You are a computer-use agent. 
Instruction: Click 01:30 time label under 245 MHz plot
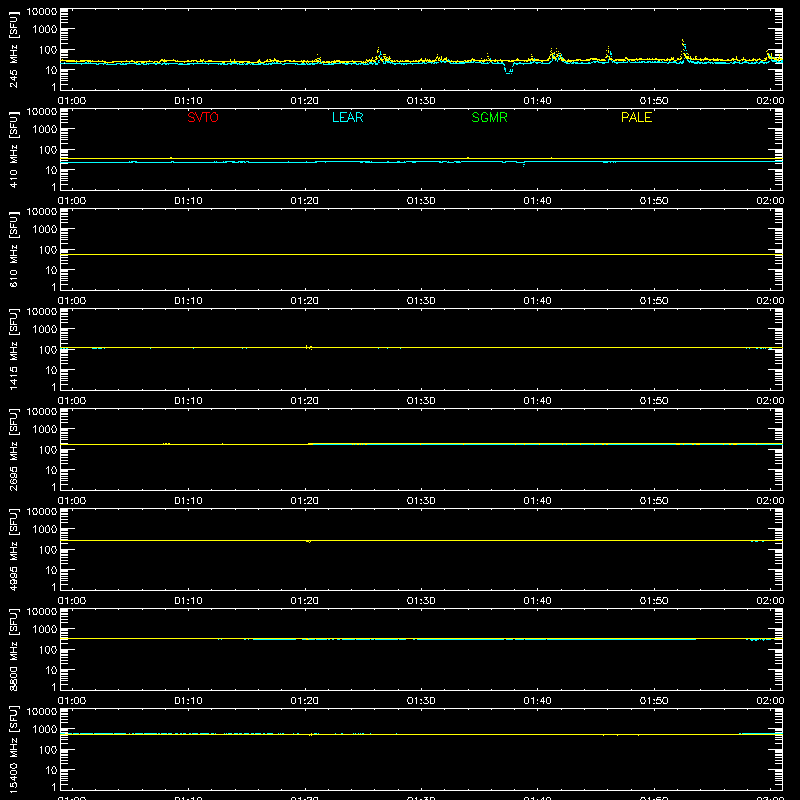[421, 101]
